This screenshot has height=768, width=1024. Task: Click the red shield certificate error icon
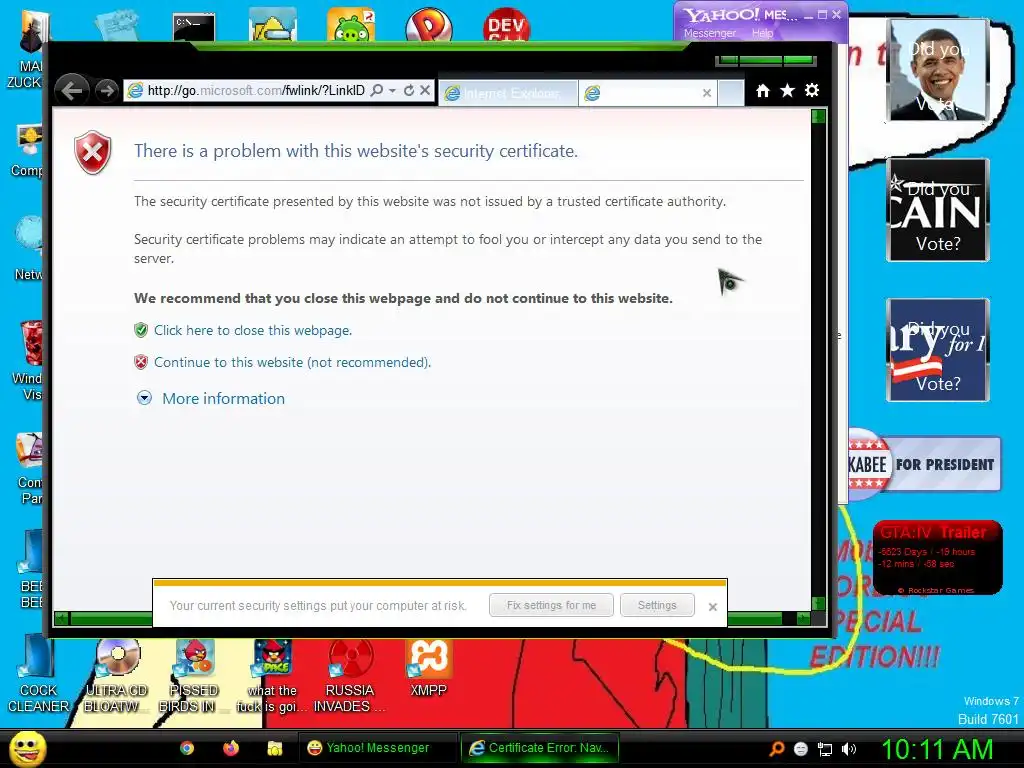pyautogui.click(x=93, y=152)
